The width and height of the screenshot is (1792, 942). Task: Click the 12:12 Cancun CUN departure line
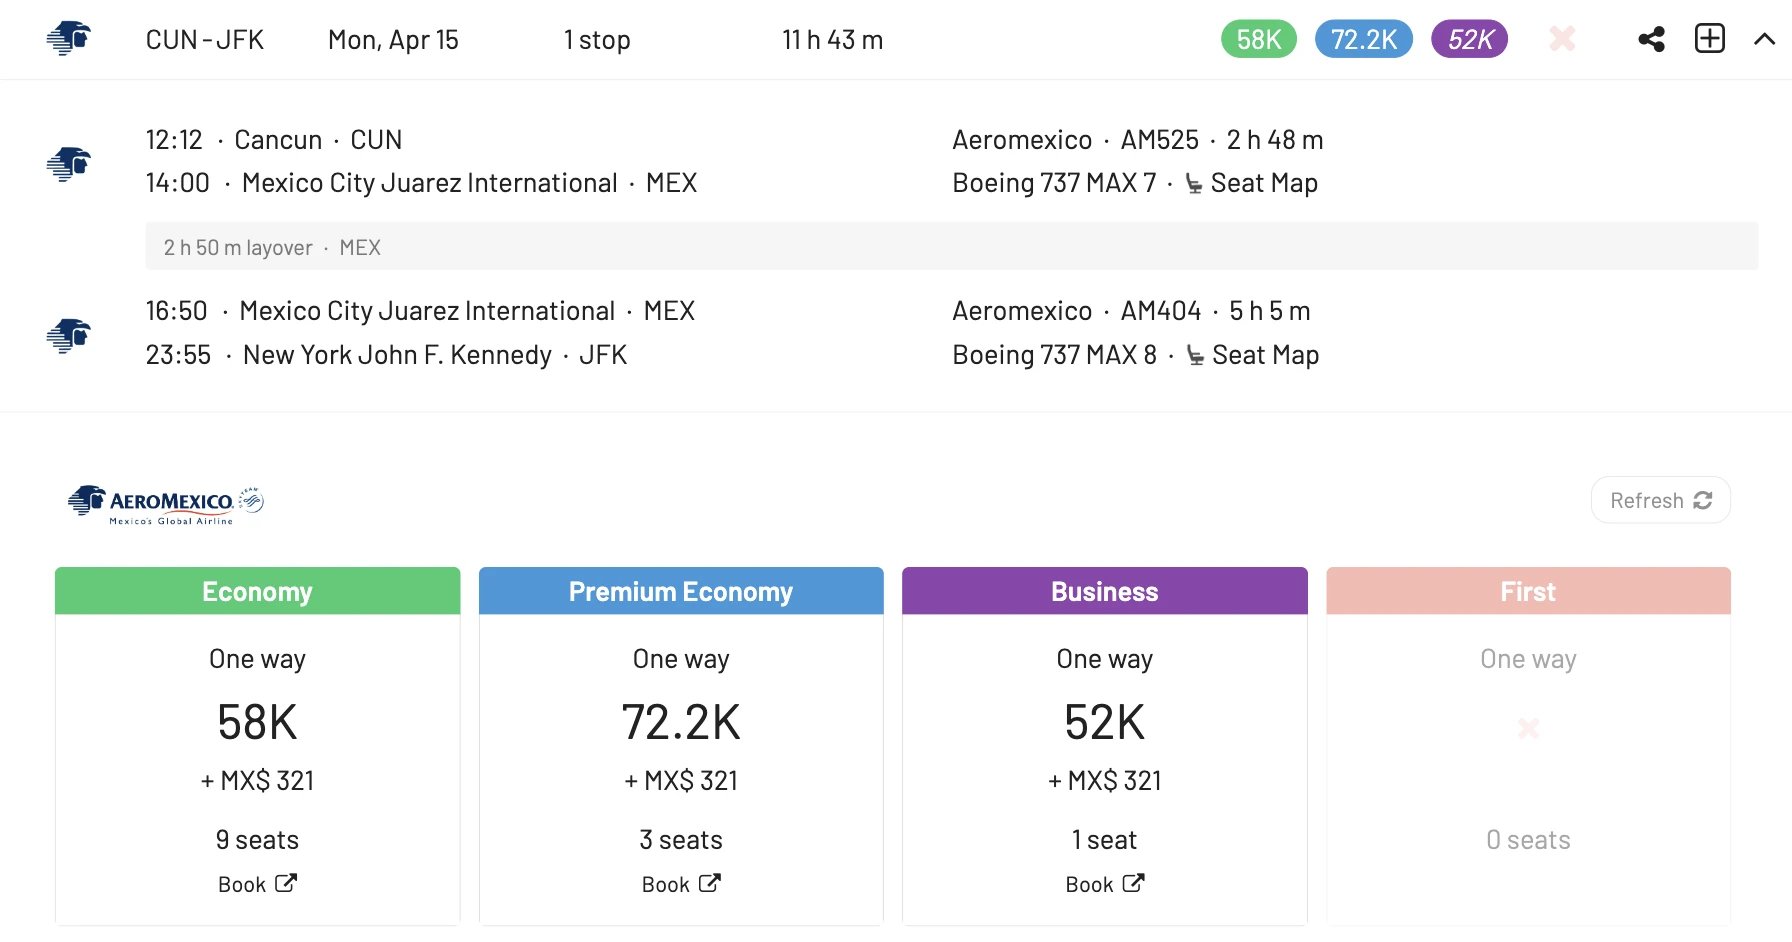[x=274, y=140]
